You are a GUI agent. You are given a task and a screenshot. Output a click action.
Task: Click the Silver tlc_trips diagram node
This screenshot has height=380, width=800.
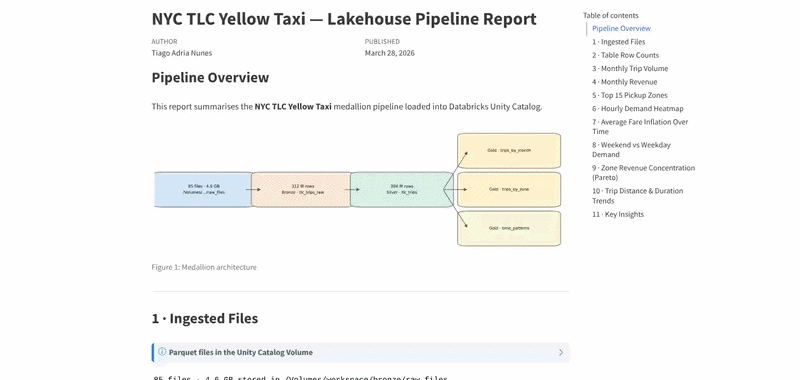click(x=402, y=189)
